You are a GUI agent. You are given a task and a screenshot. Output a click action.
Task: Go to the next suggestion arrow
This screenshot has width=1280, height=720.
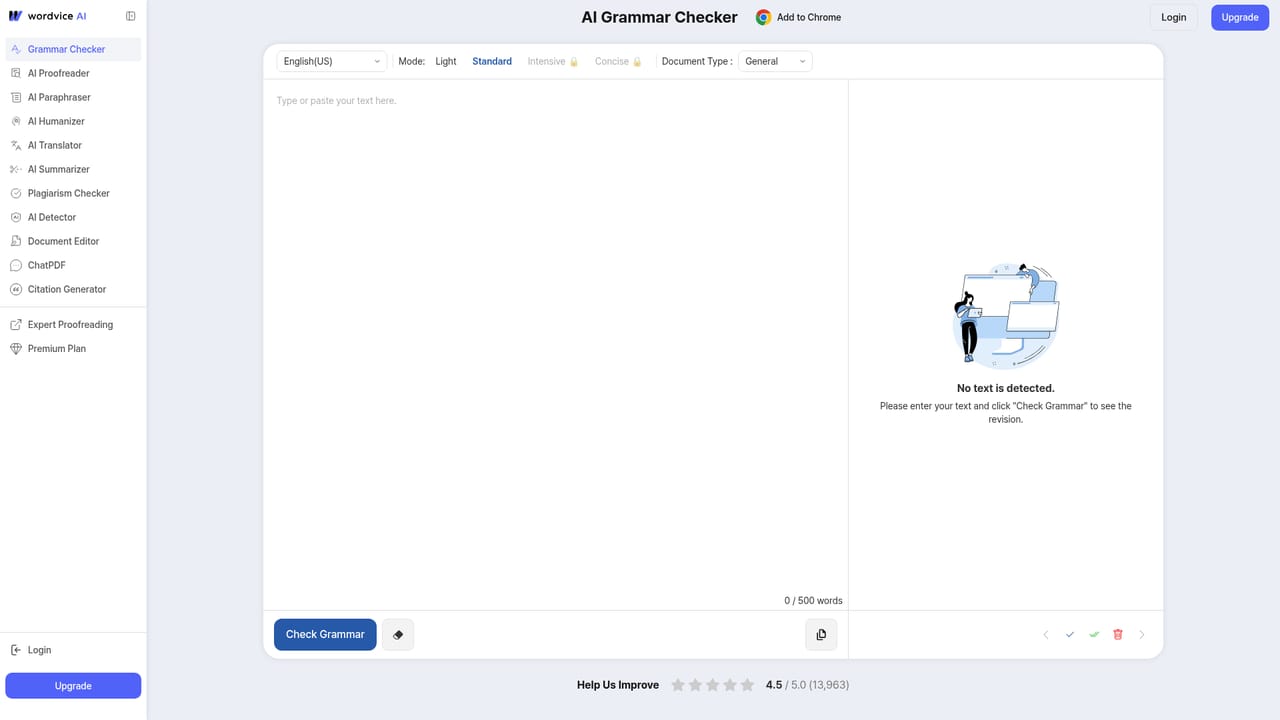(1142, 635)
